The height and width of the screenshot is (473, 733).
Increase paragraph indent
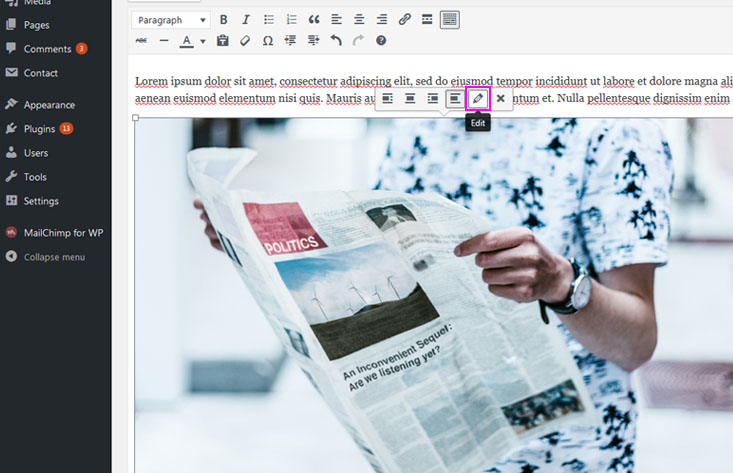313,41
